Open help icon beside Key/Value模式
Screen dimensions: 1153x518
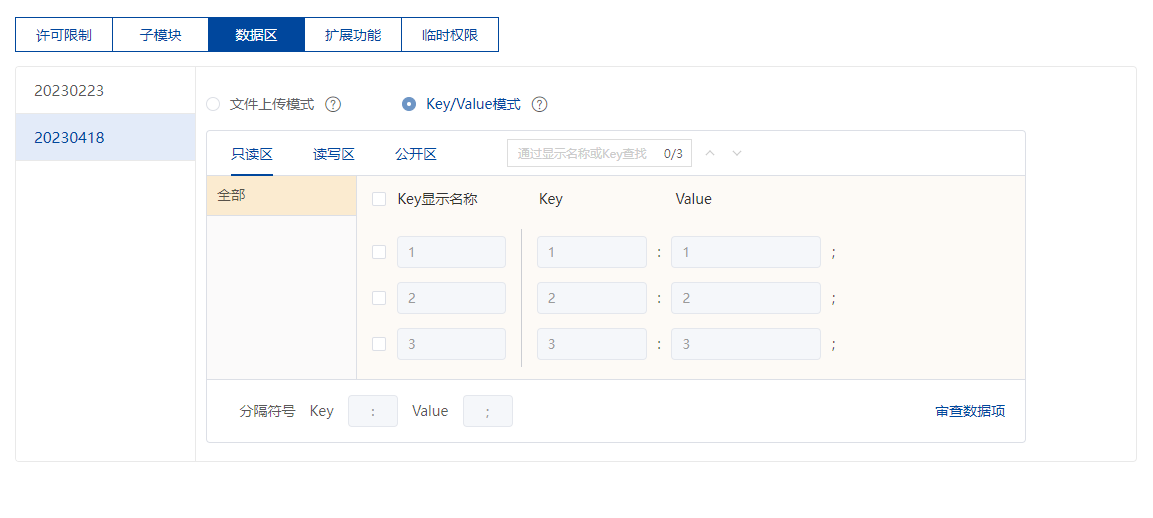click(x=540, y=104)
